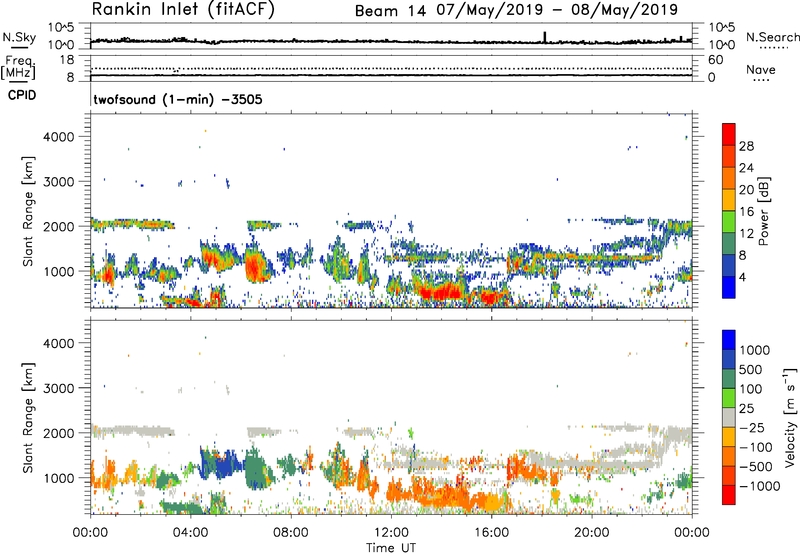
Task: Click teal Power colorbar segment between 8 and 12
Action: coord(729,244)
